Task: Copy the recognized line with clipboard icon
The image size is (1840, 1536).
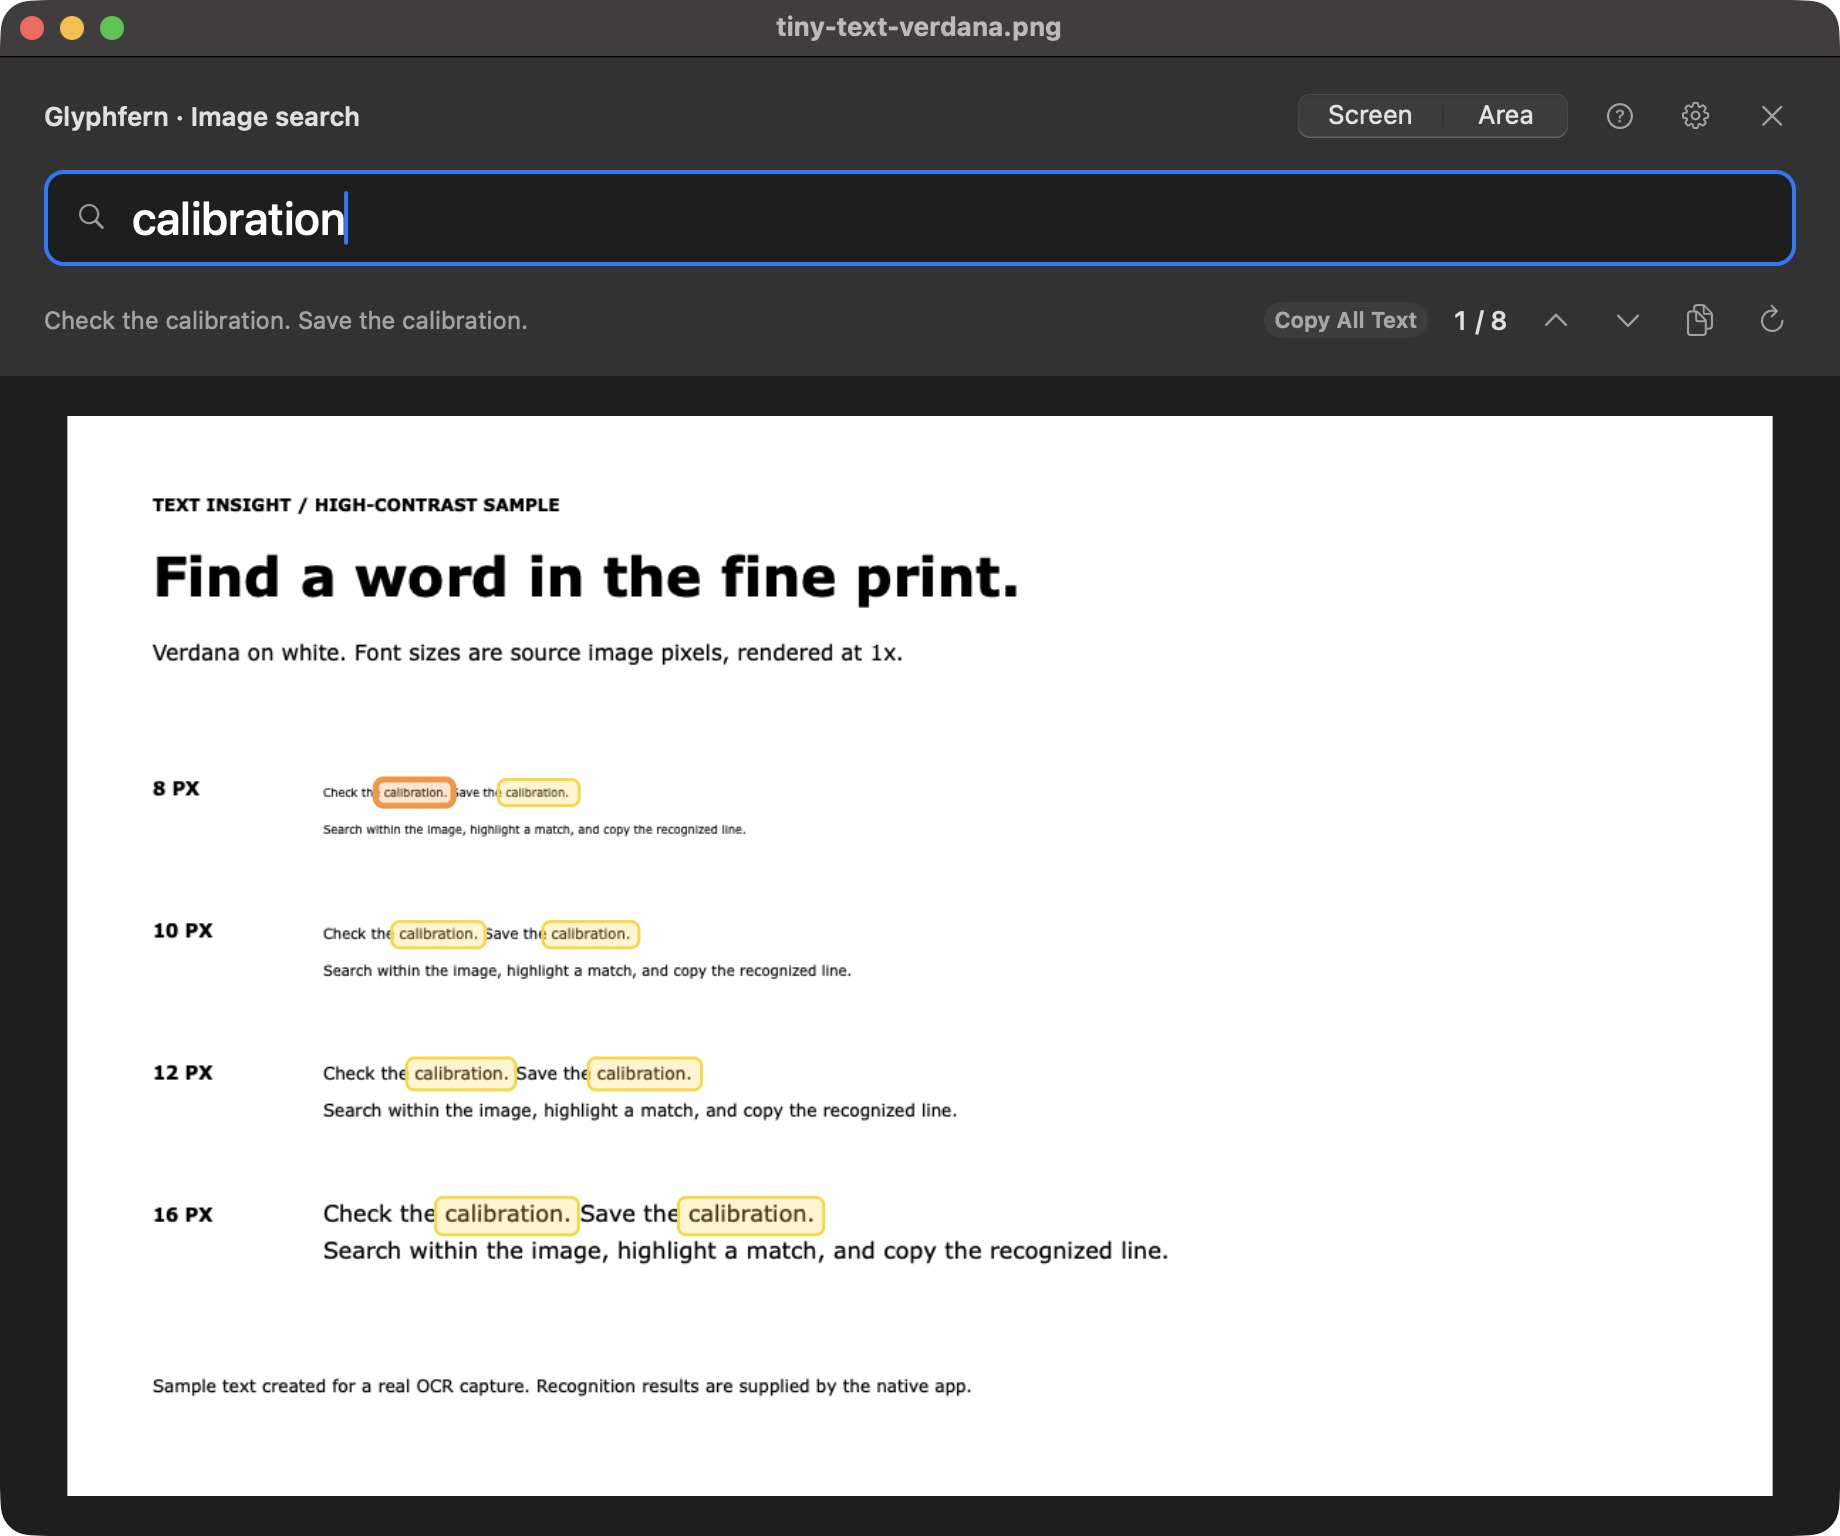Action: coord(1699,320)
